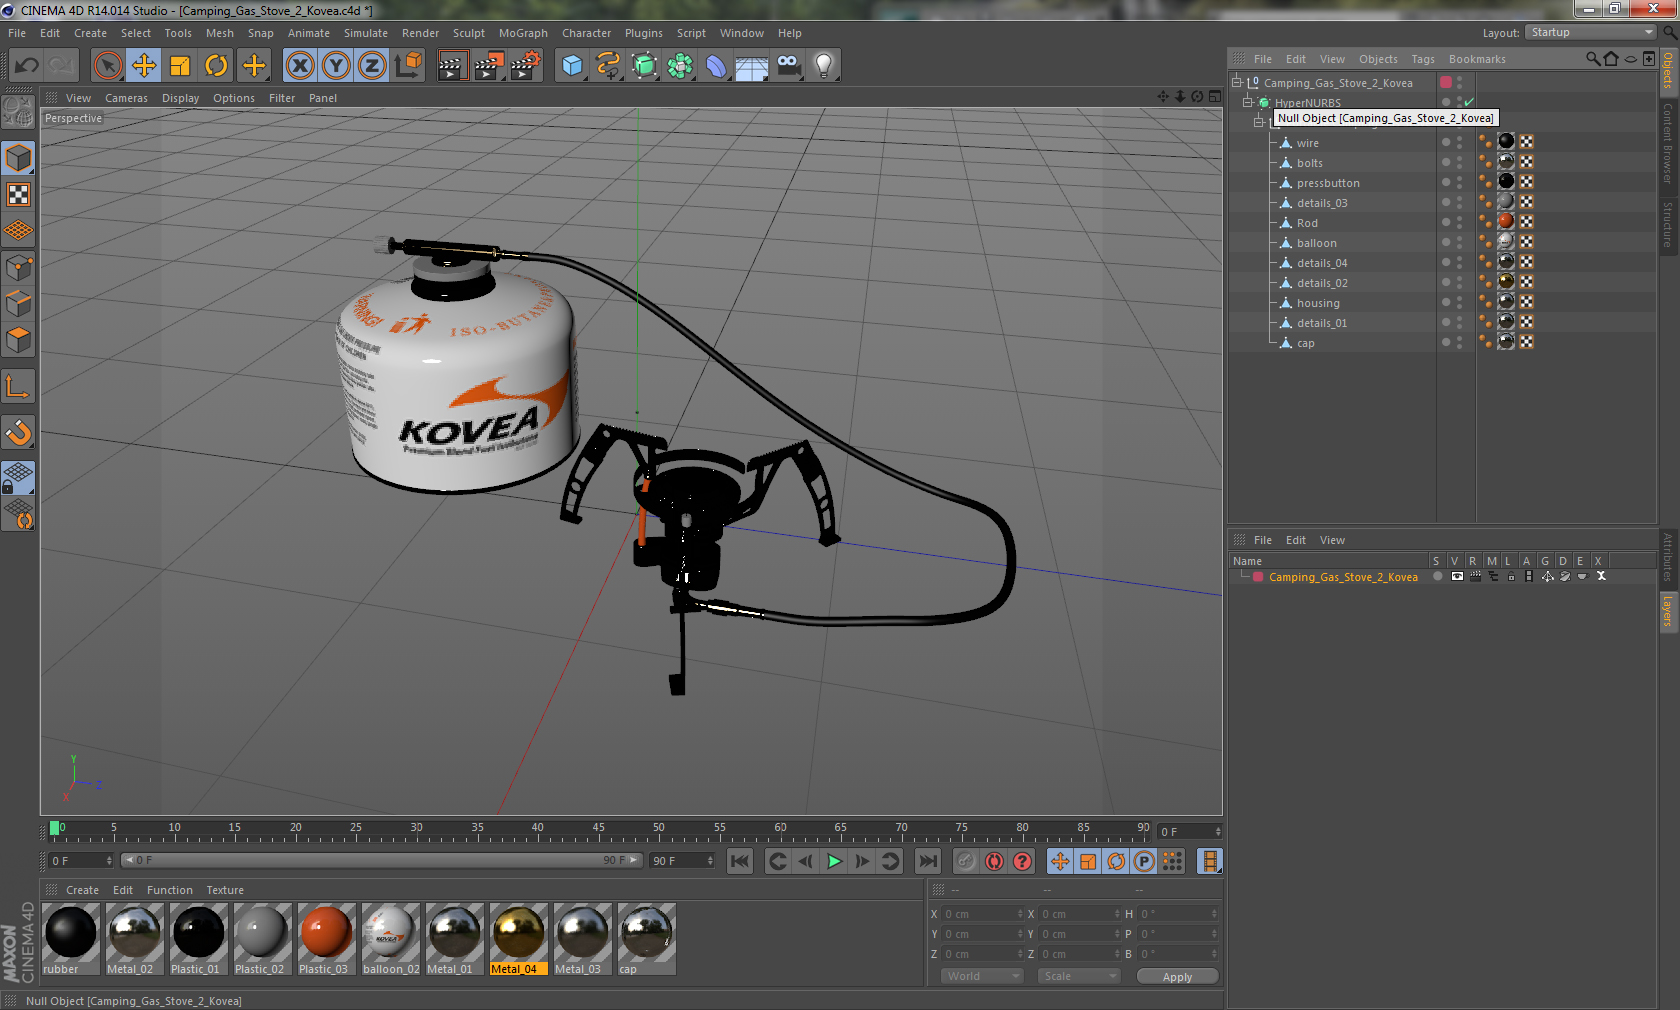Switch to Polygons mode

[18, 340]
